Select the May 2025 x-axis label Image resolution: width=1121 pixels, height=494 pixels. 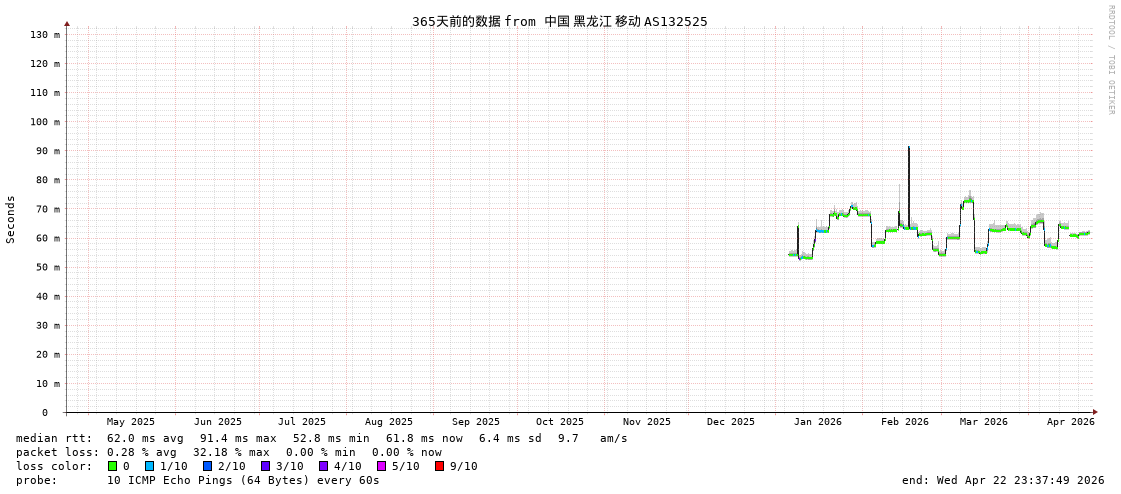[x=131, y=422]
